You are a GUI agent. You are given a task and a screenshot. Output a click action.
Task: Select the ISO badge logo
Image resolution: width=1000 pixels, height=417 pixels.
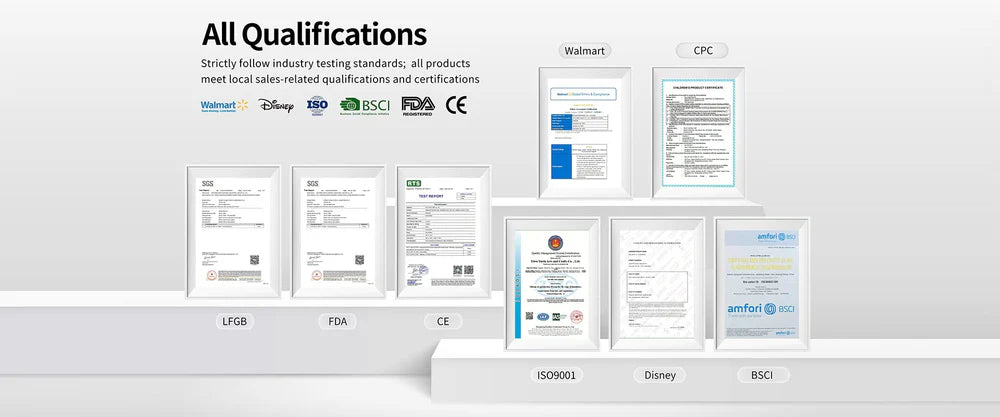(317, 105)
